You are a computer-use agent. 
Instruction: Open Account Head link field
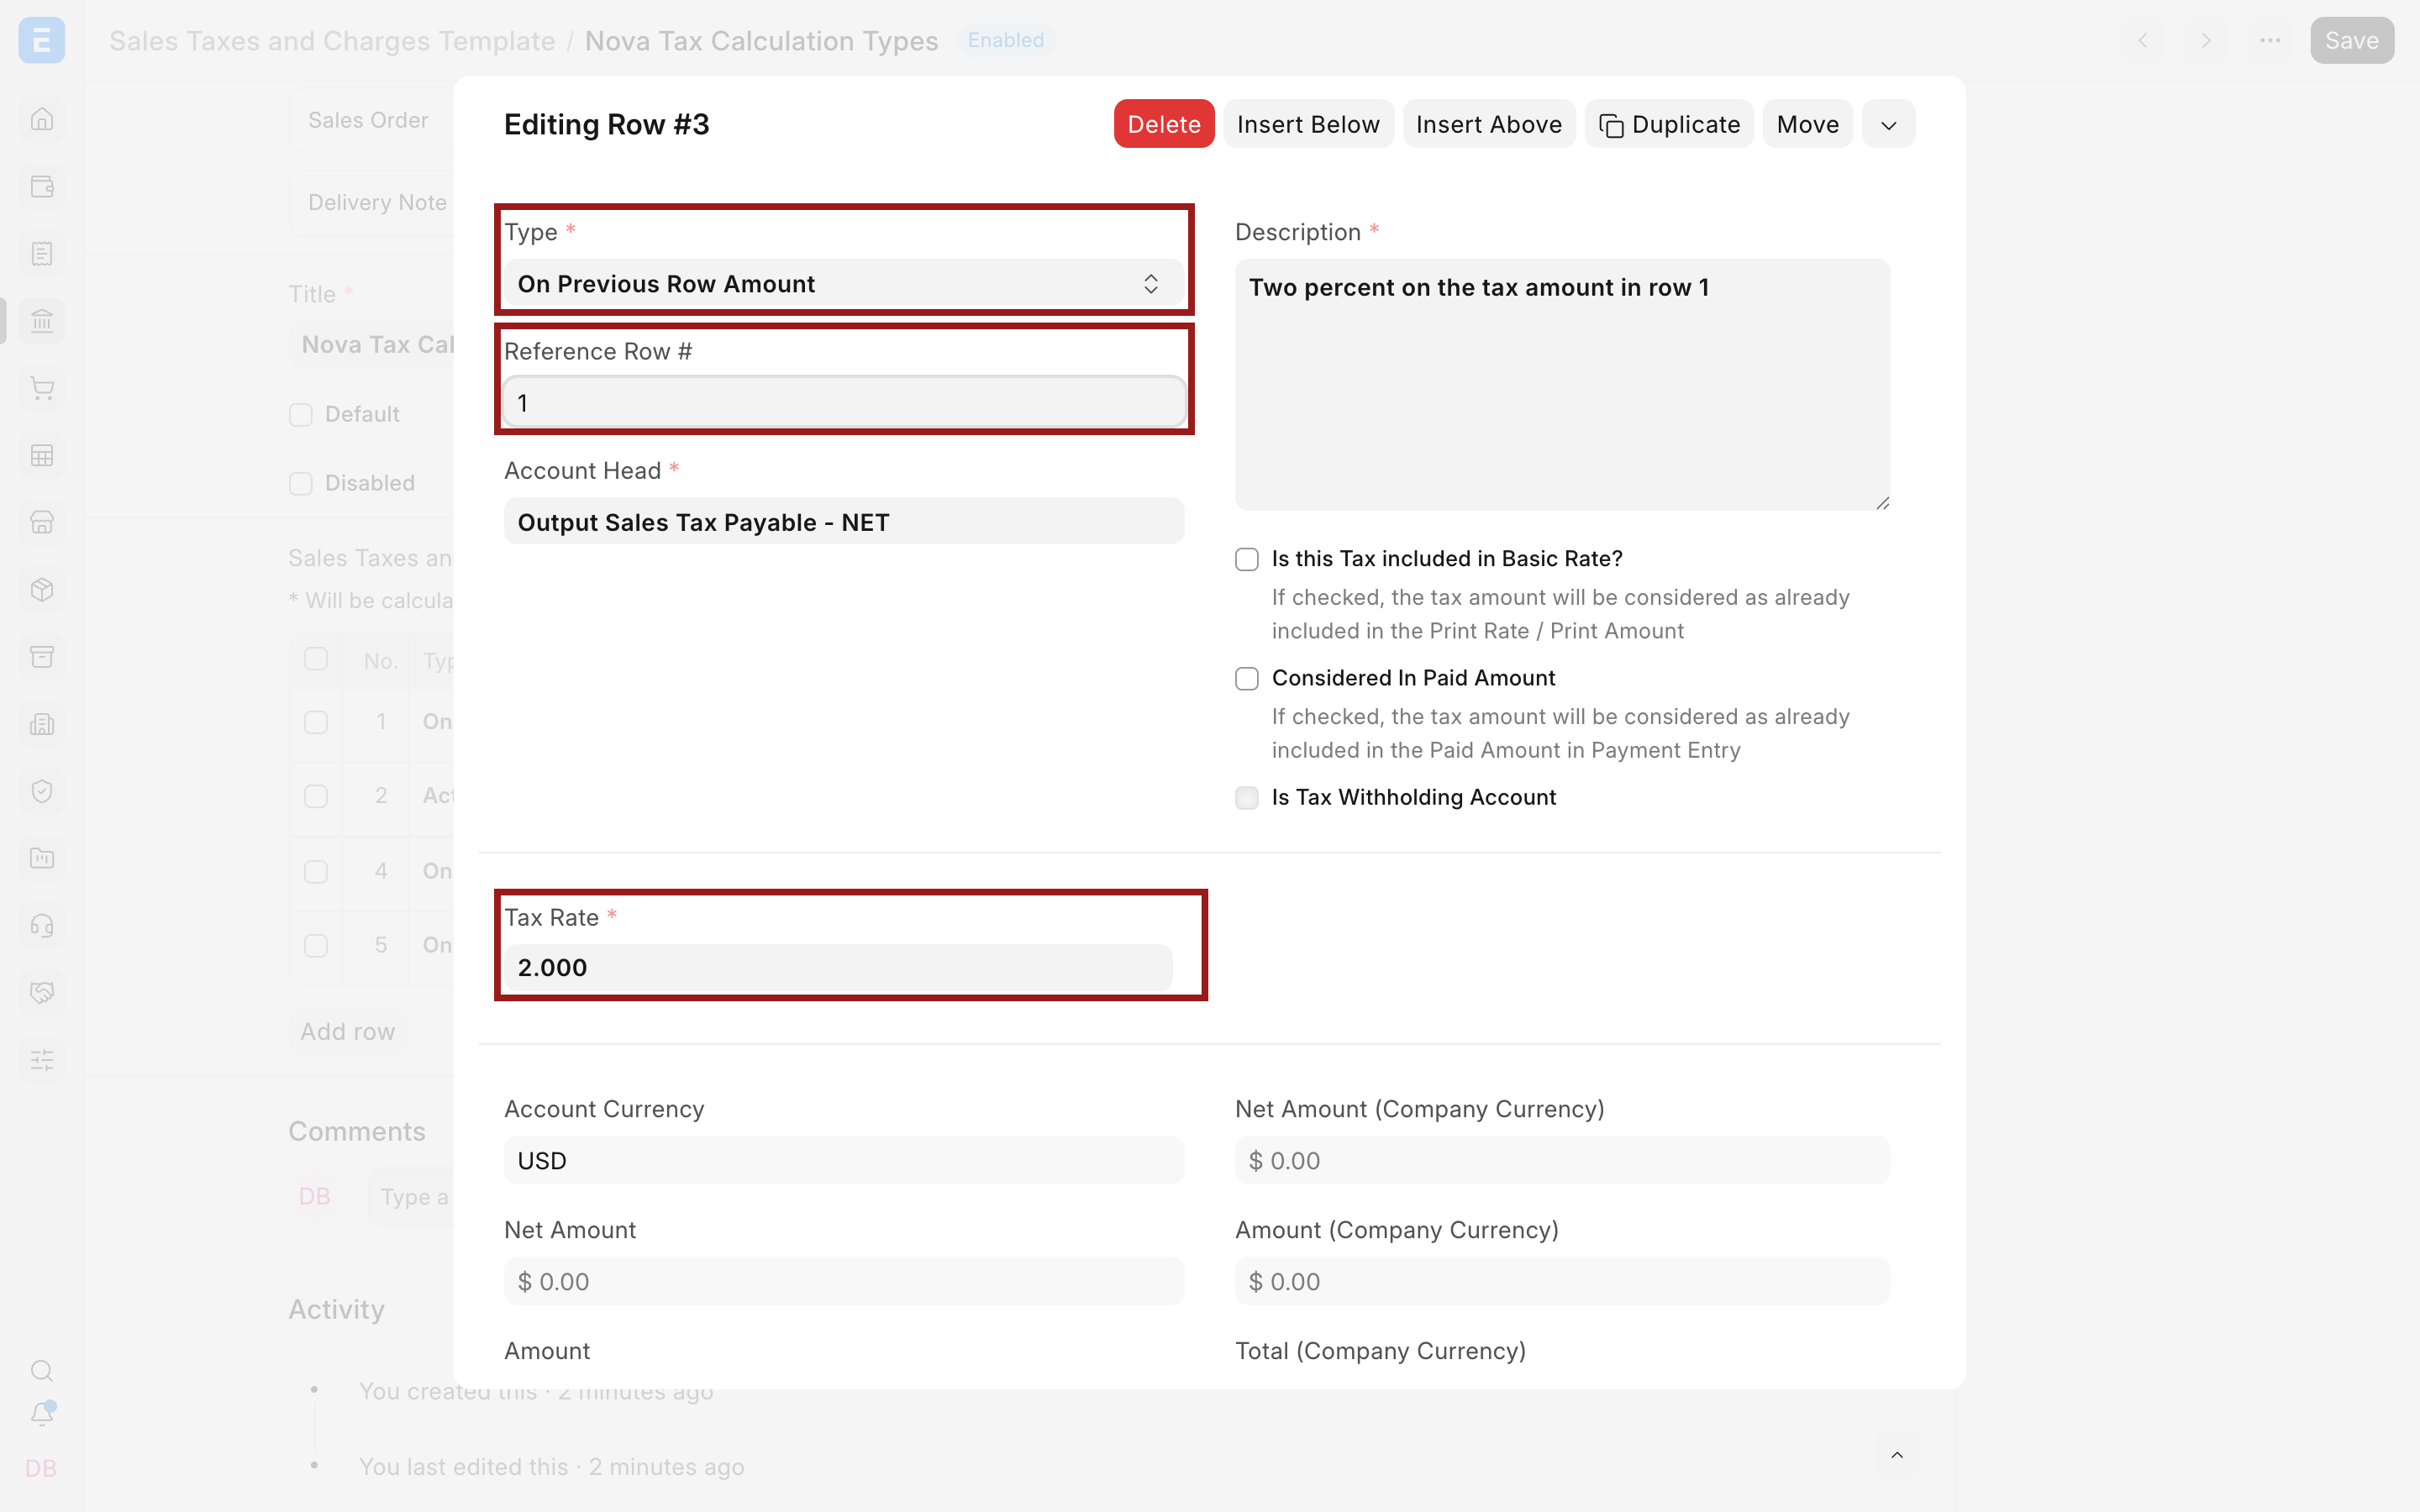pos(844,522)
